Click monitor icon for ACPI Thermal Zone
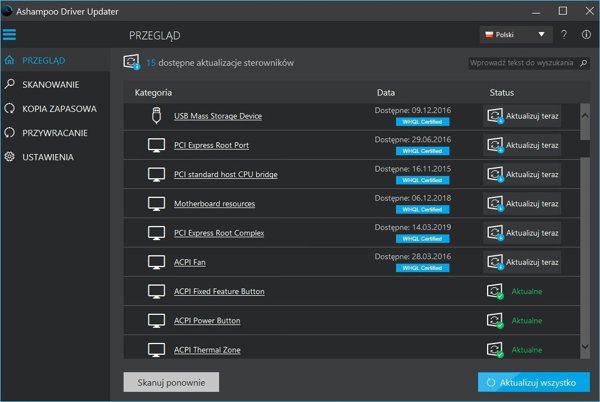Viewport: 600px width, 402px height. coord(156,350)
